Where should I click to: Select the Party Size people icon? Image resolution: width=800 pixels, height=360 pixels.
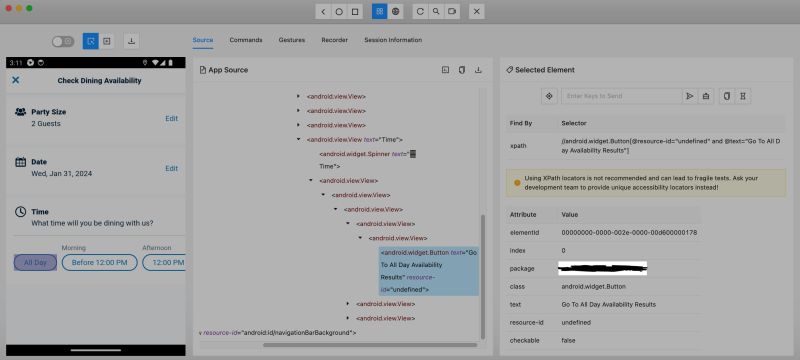pyautogui.click(x=20, y=112)
